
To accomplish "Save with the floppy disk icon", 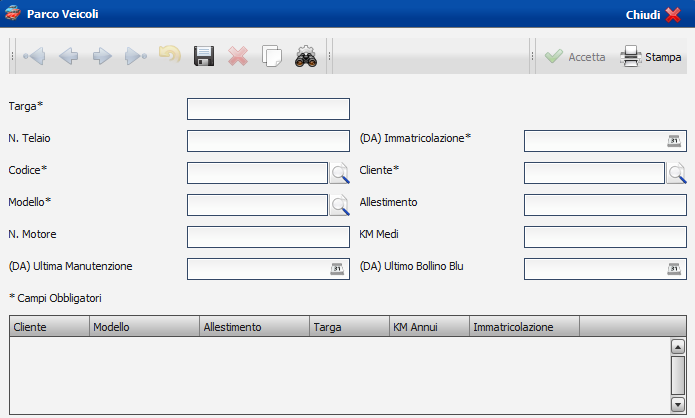I will click(204, 57).
